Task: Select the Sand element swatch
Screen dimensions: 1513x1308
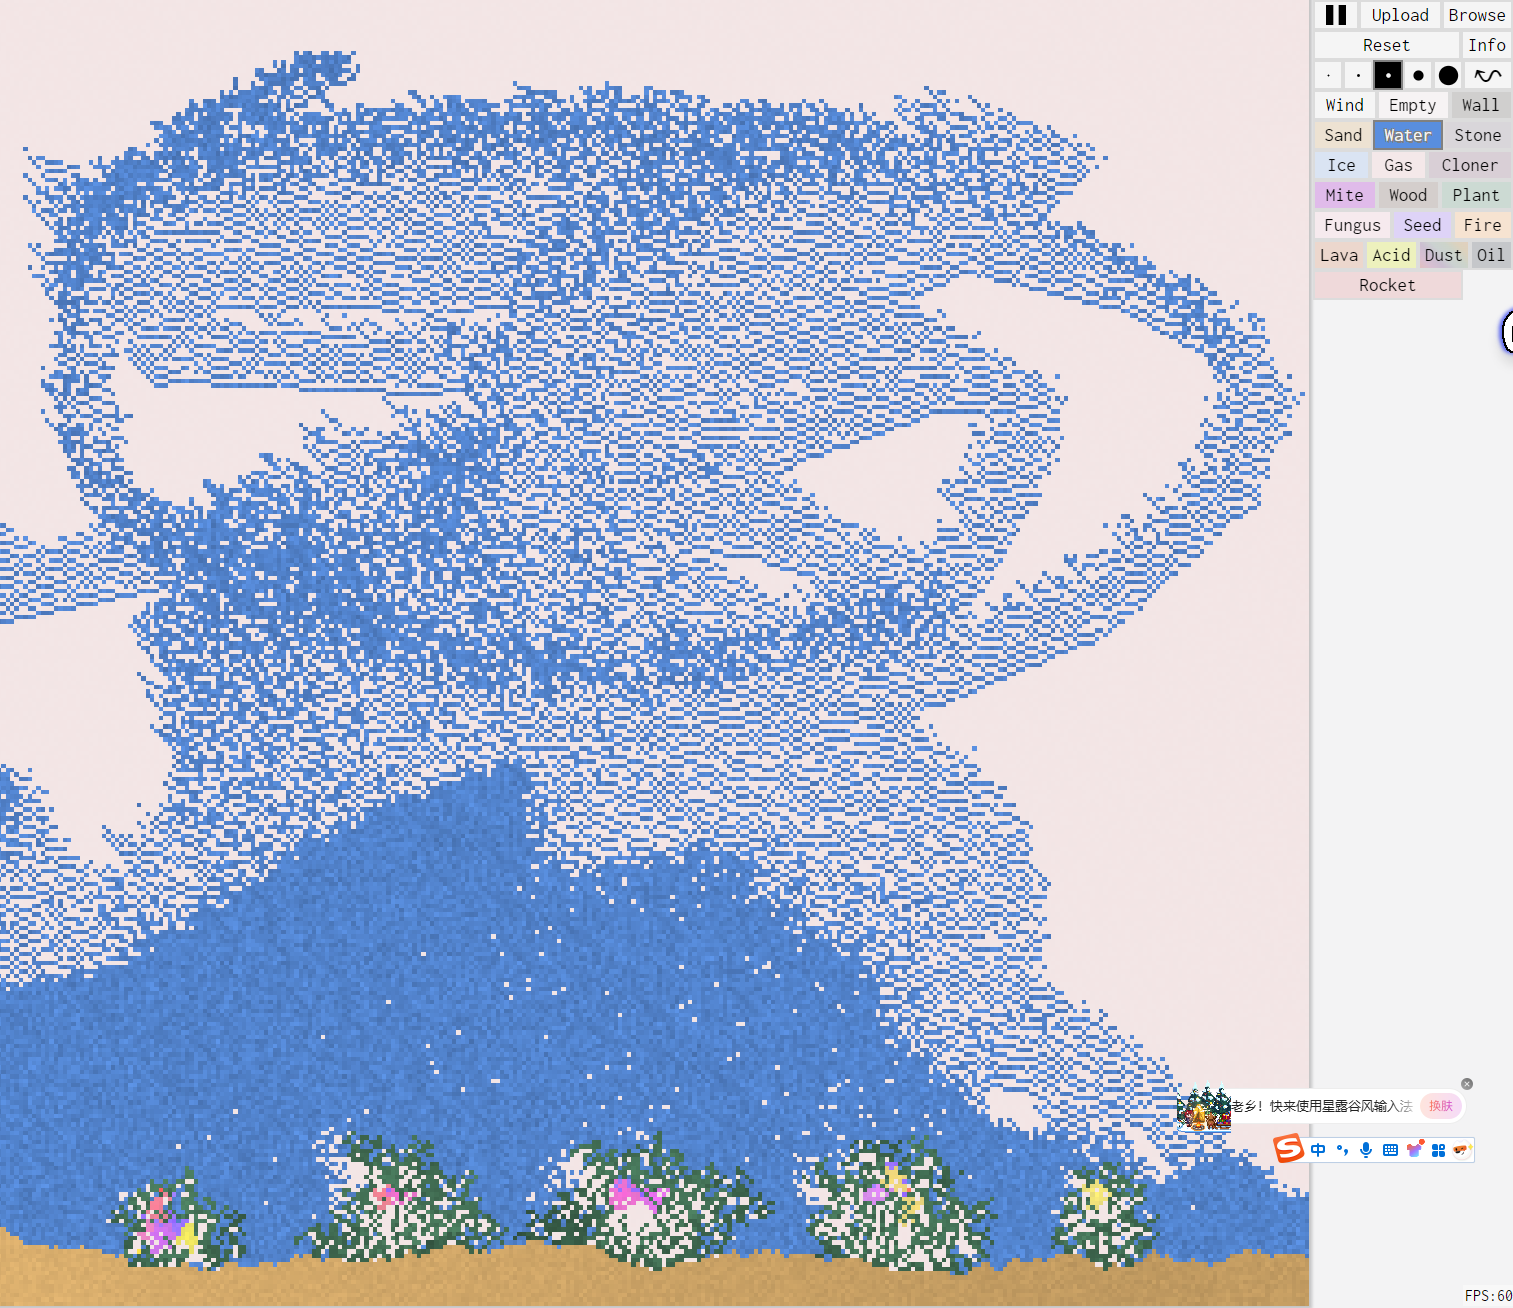Action: click(x=1343, y=135)
